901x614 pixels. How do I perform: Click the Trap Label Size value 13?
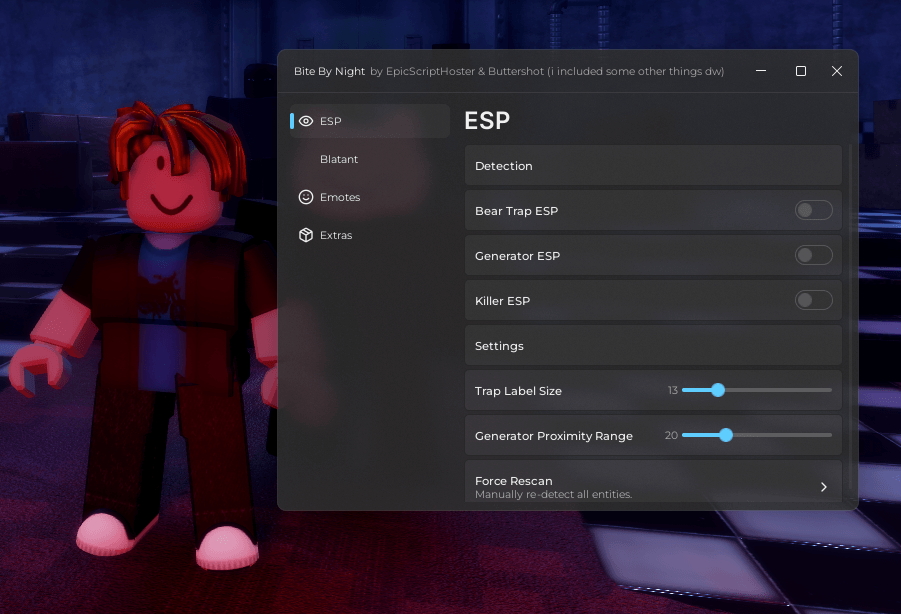673,391
